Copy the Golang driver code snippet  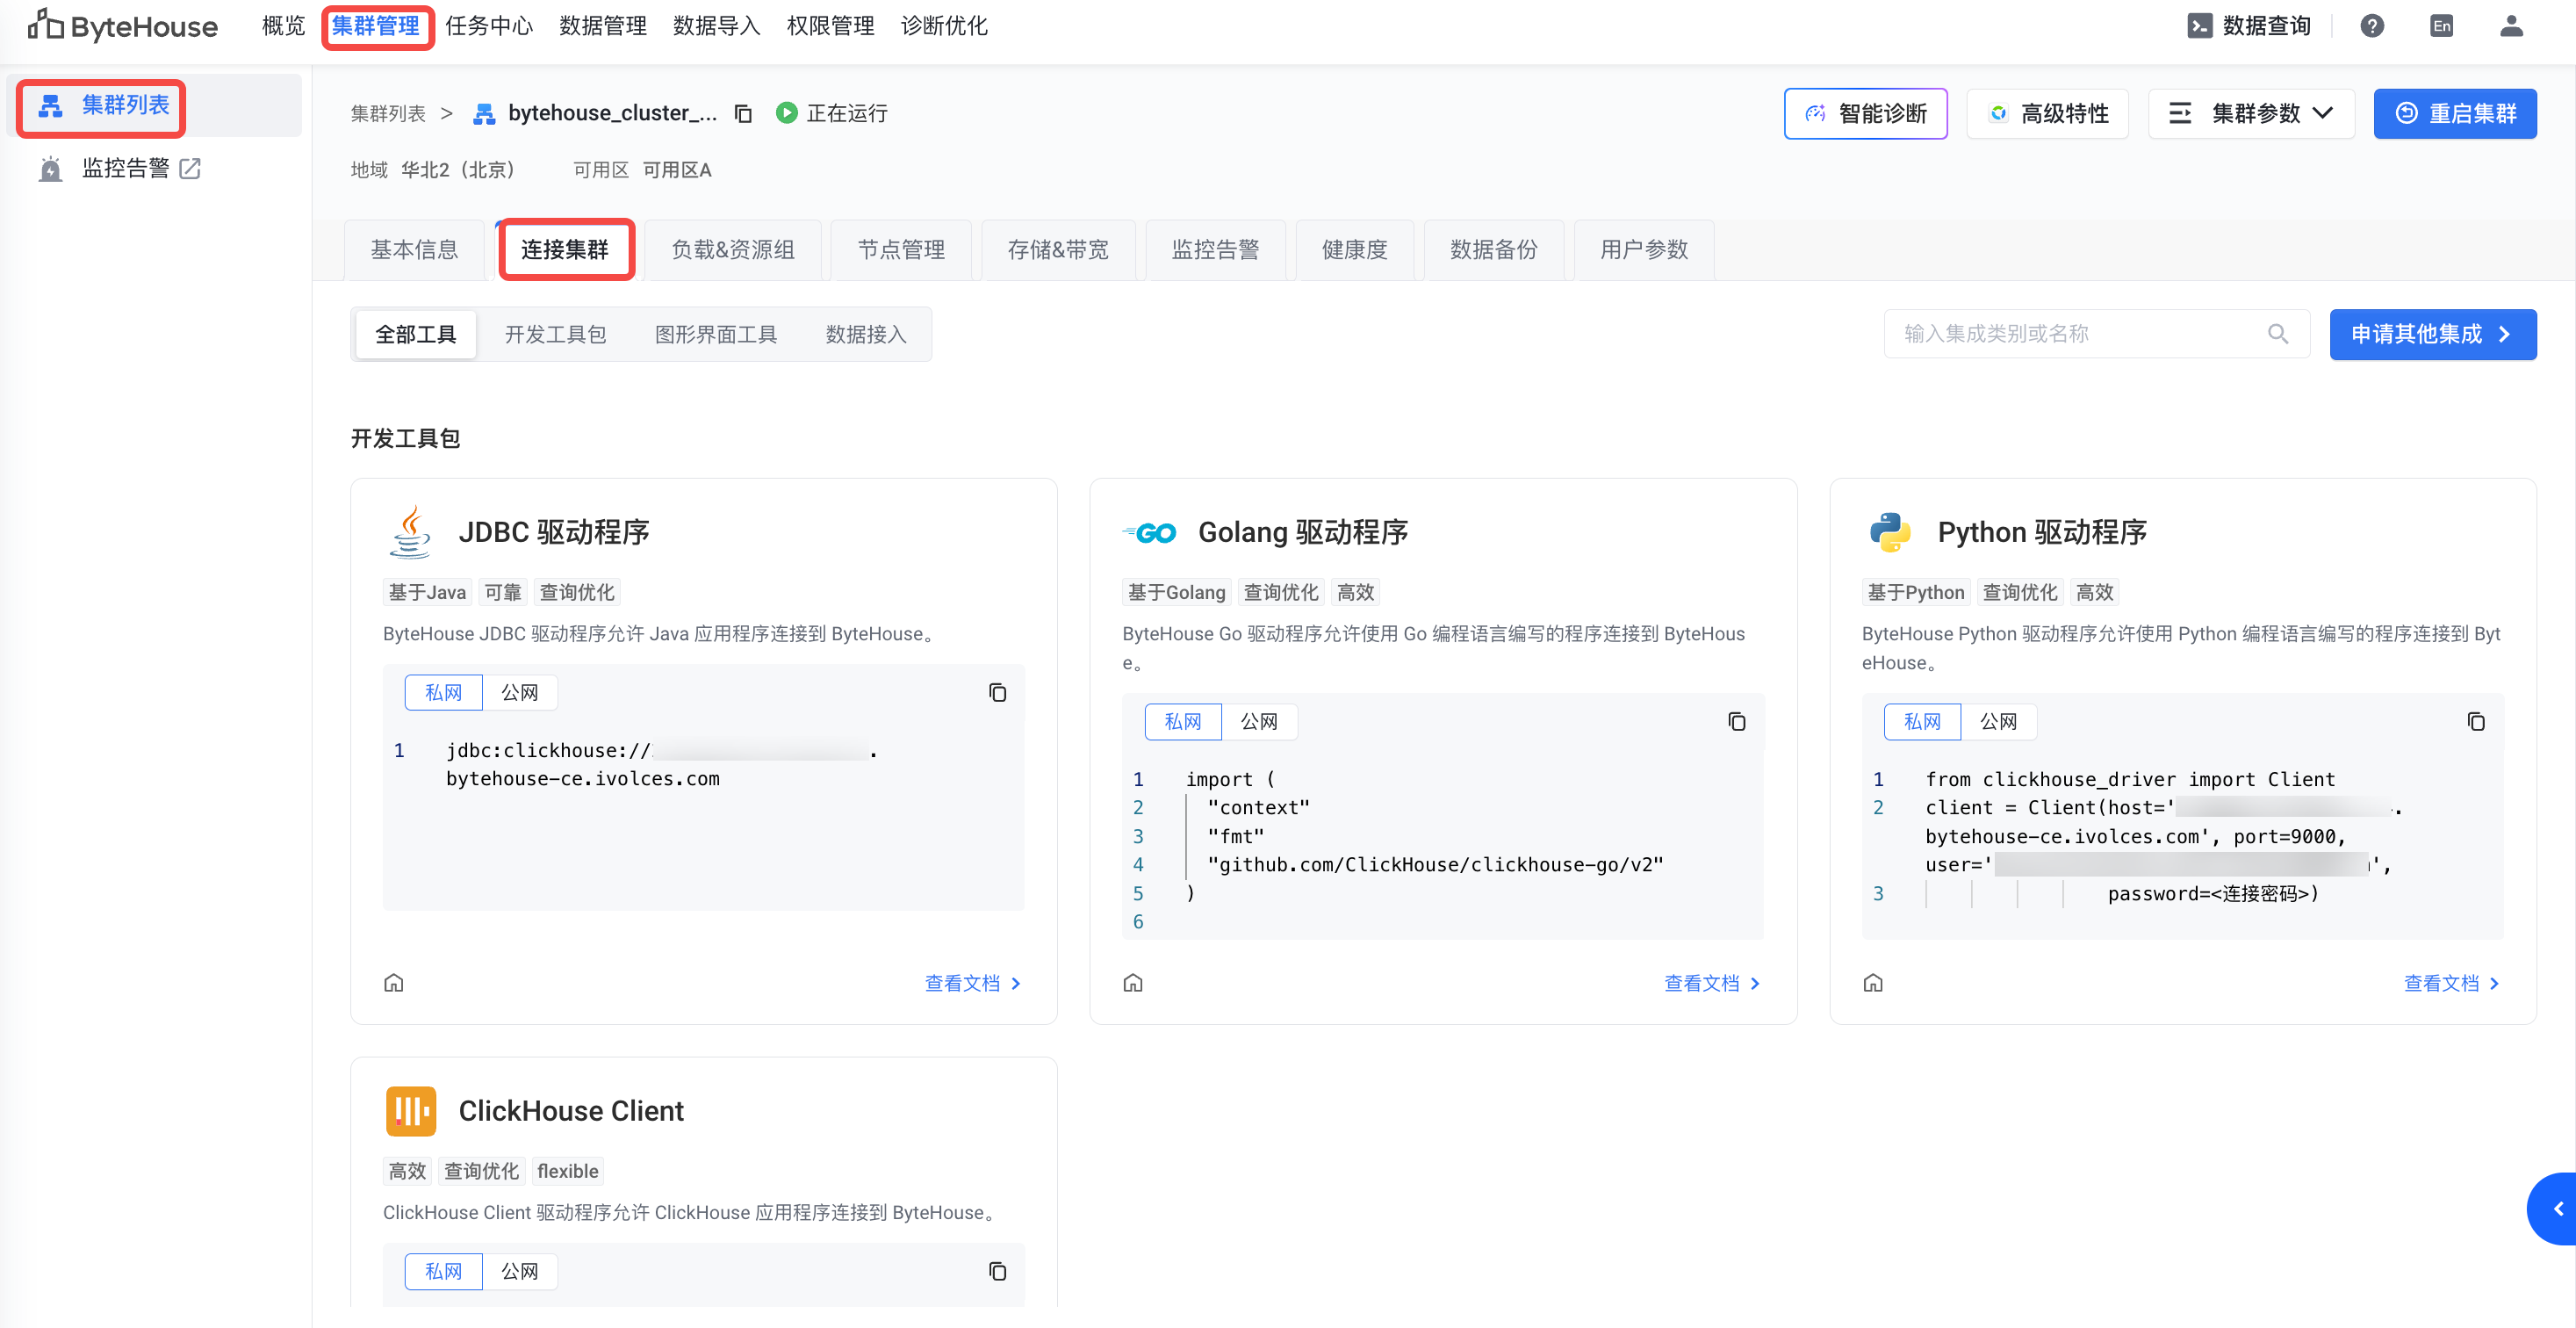pos(1736,722)
